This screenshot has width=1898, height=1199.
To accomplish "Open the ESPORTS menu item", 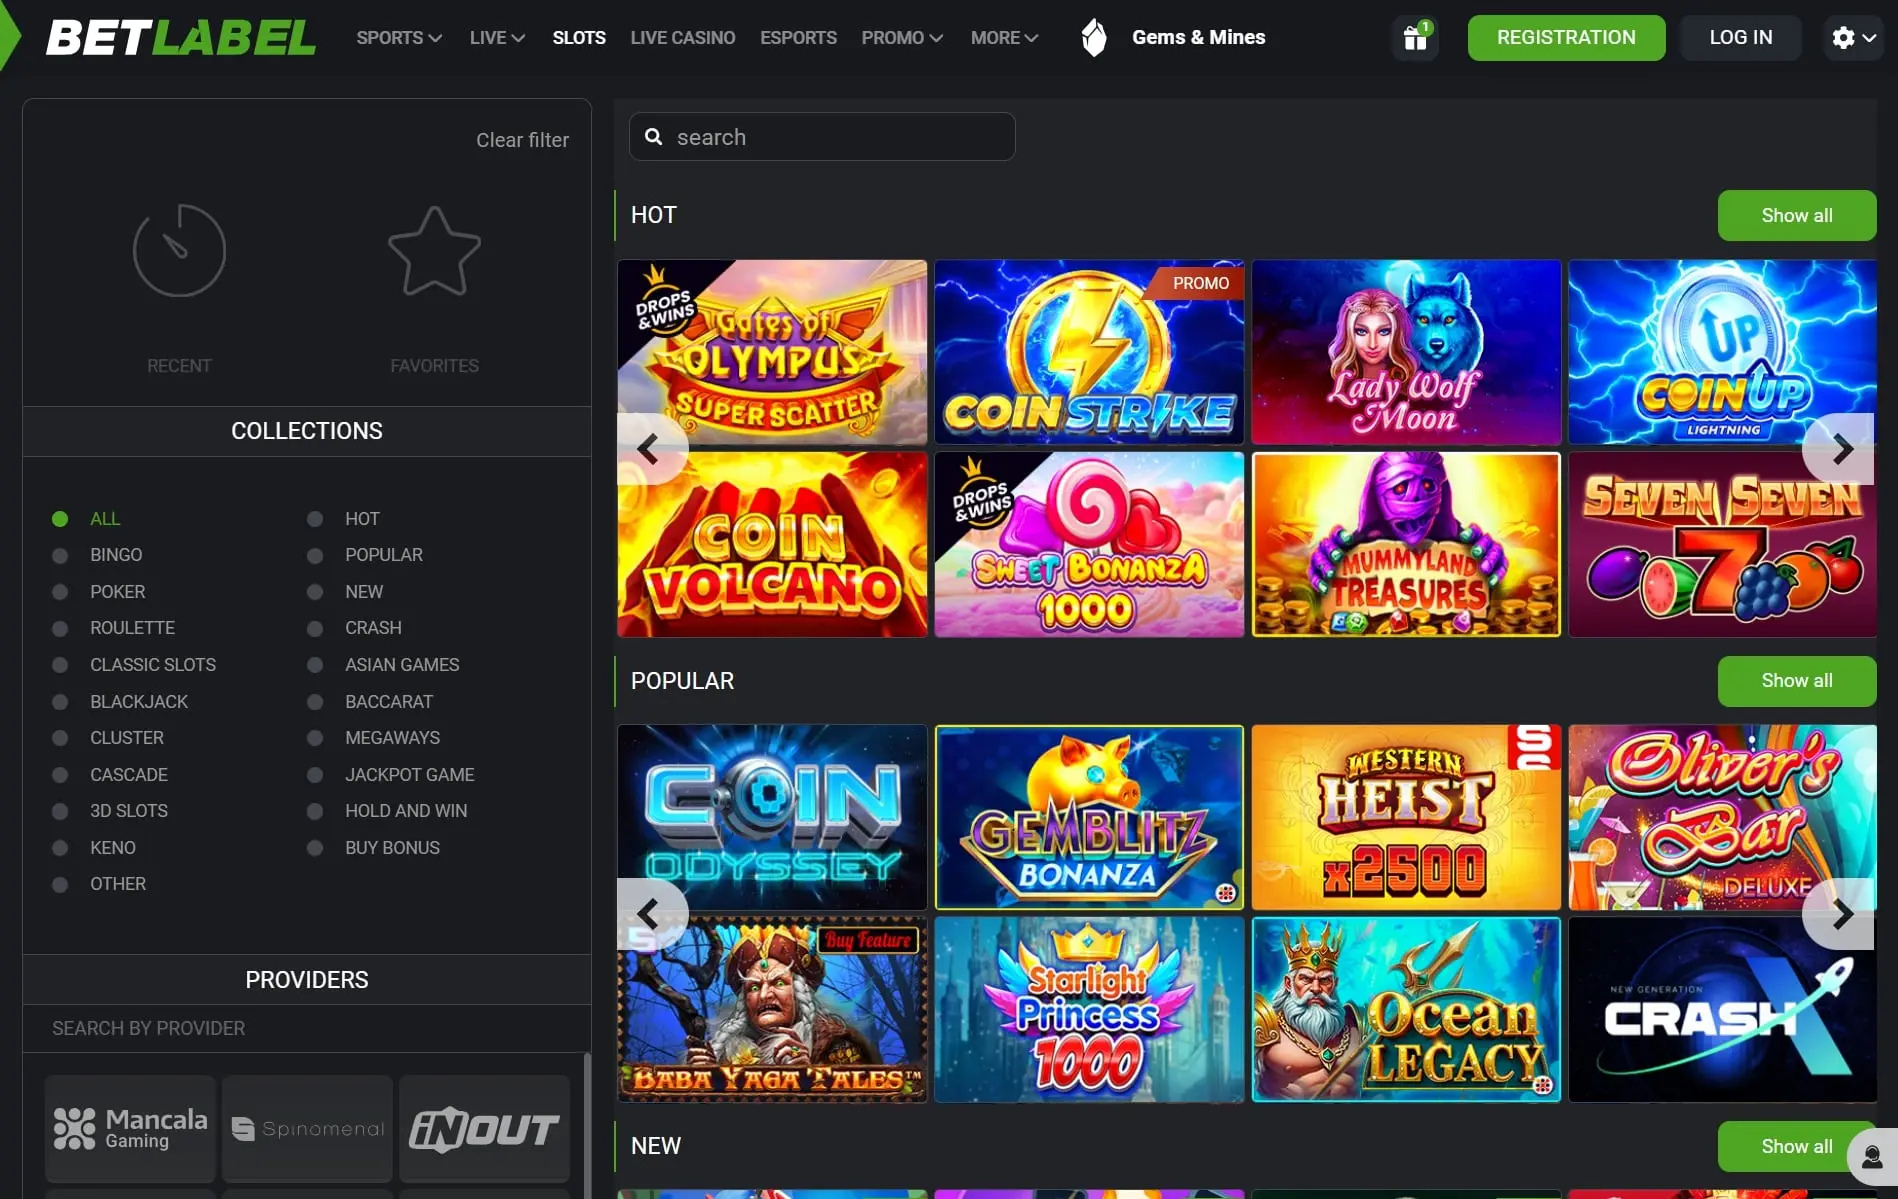I will pyautogui.click(x=798, y=38).
